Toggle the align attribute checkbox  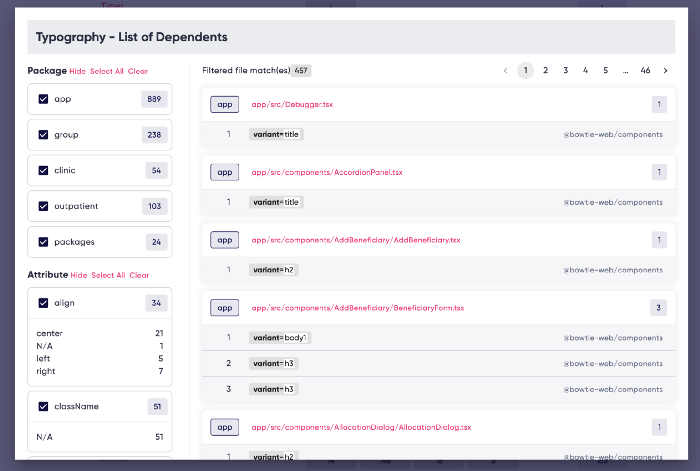click(x=43, y=303)
